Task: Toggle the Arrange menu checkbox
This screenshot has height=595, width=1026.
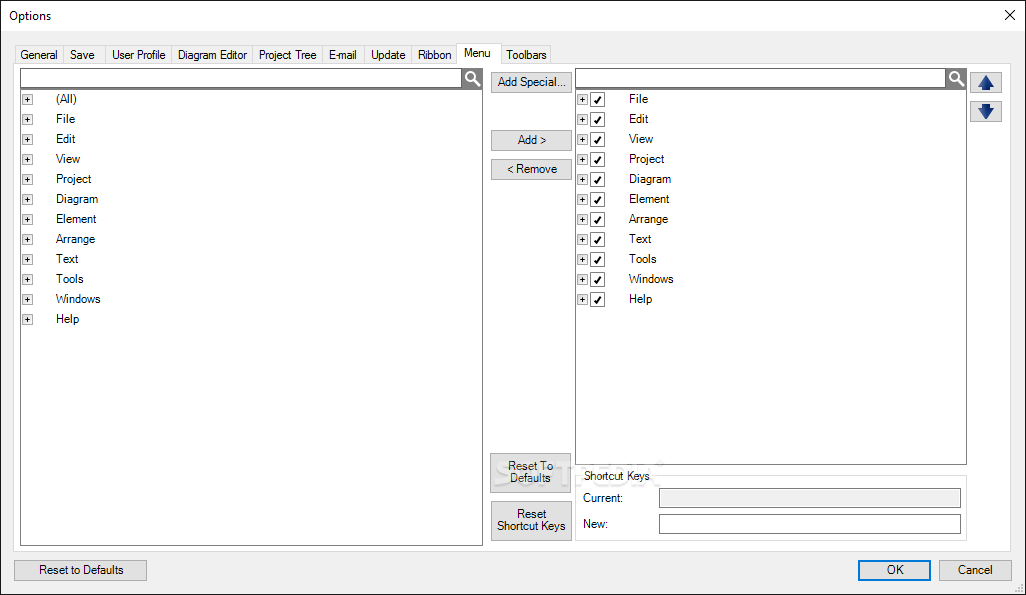Action: 597,219
